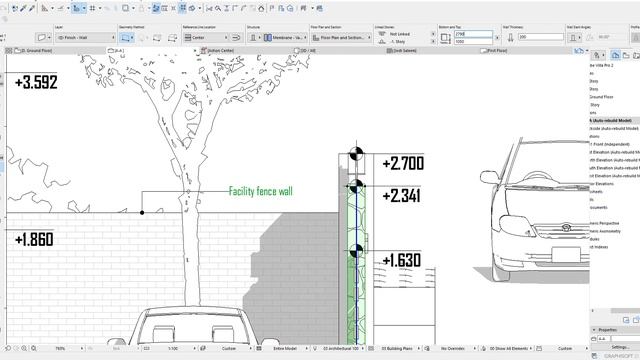Open the Membrane structure material dropdown
The width and height of the screenshot is (640, 360).
click(285, 38)
